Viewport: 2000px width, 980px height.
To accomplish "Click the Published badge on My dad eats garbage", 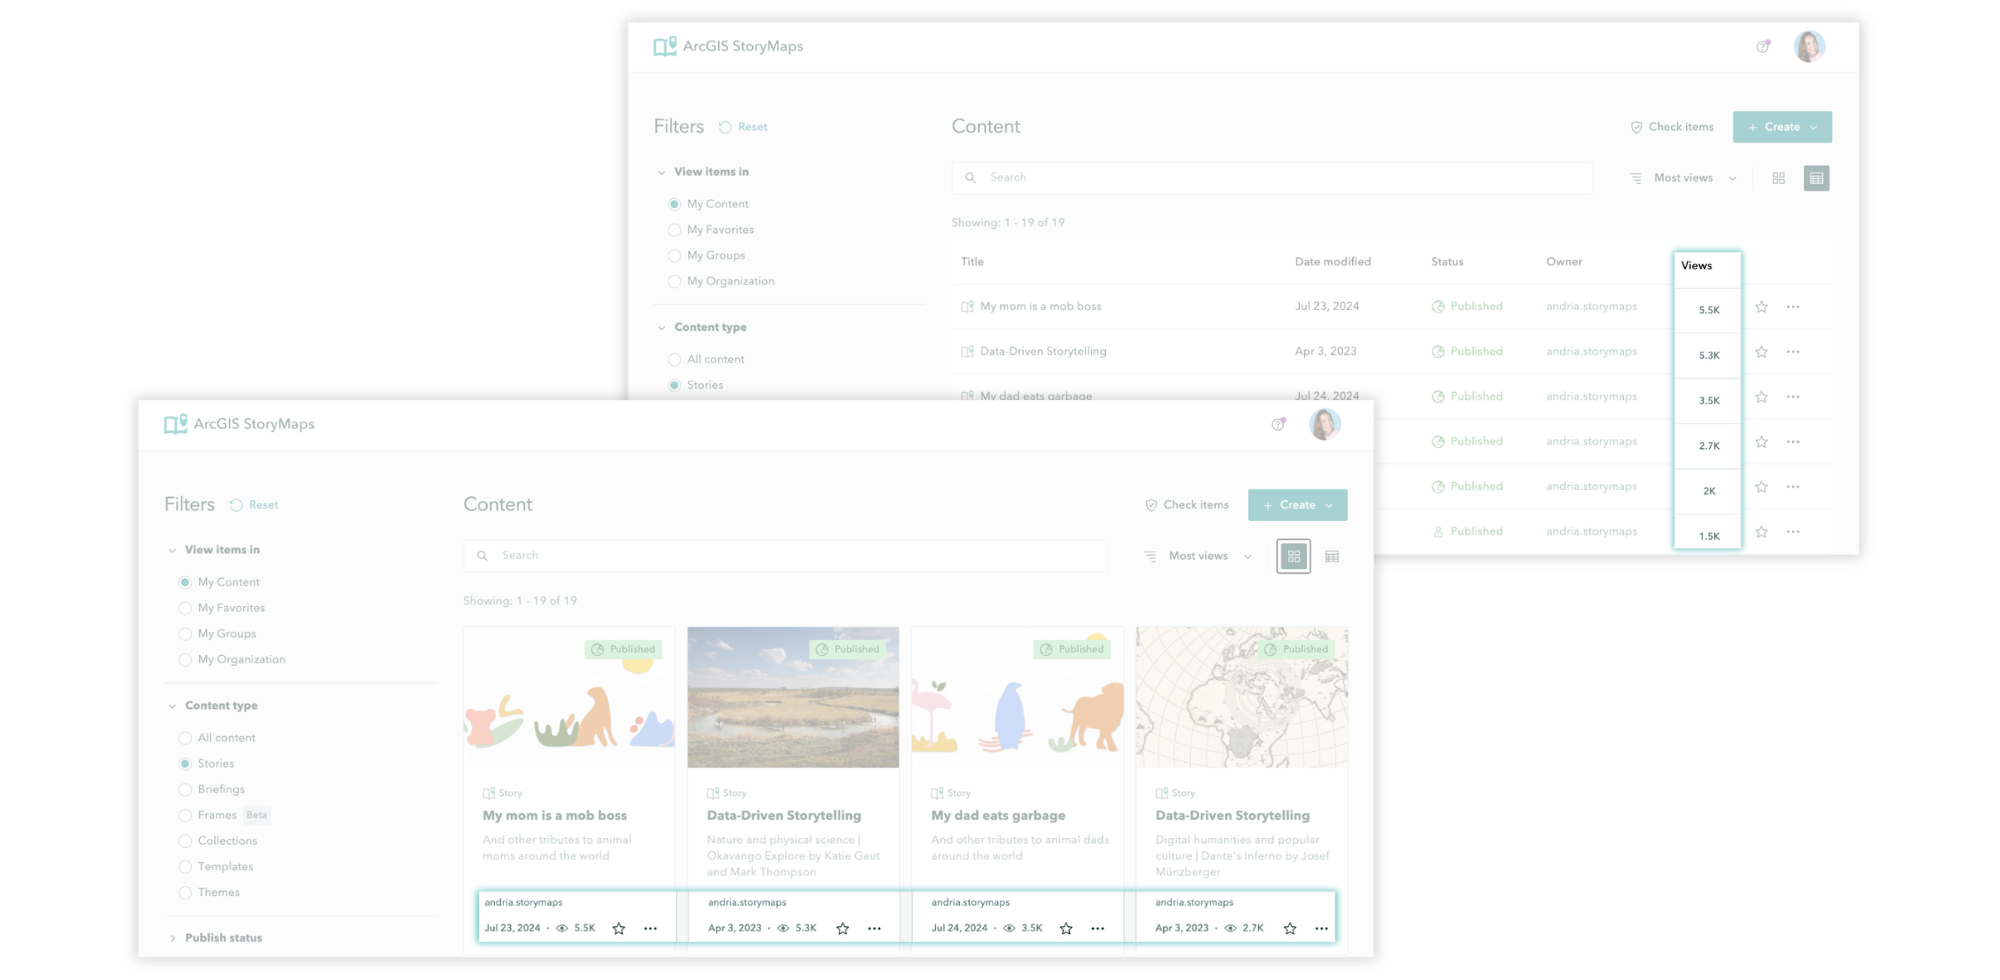I will coord(1073,648).
